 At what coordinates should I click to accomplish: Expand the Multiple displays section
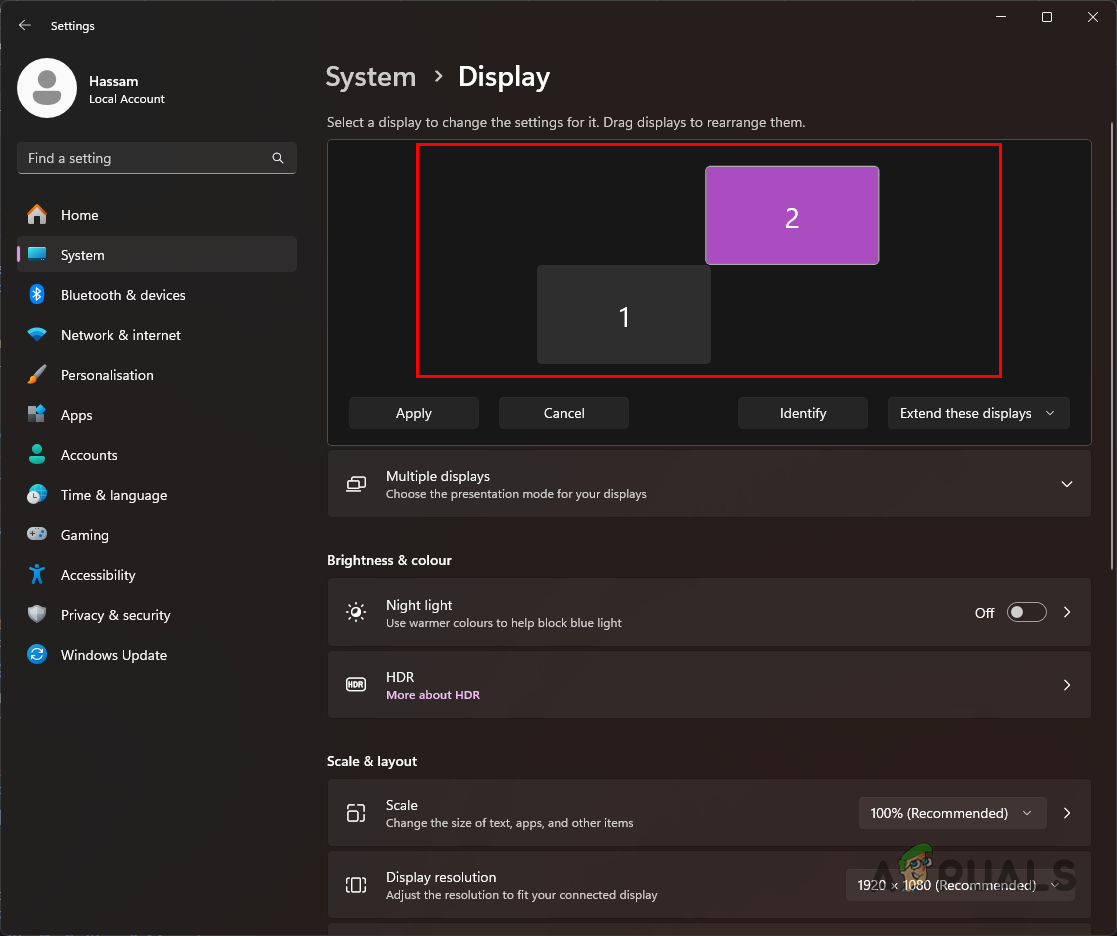point(1066,484)
